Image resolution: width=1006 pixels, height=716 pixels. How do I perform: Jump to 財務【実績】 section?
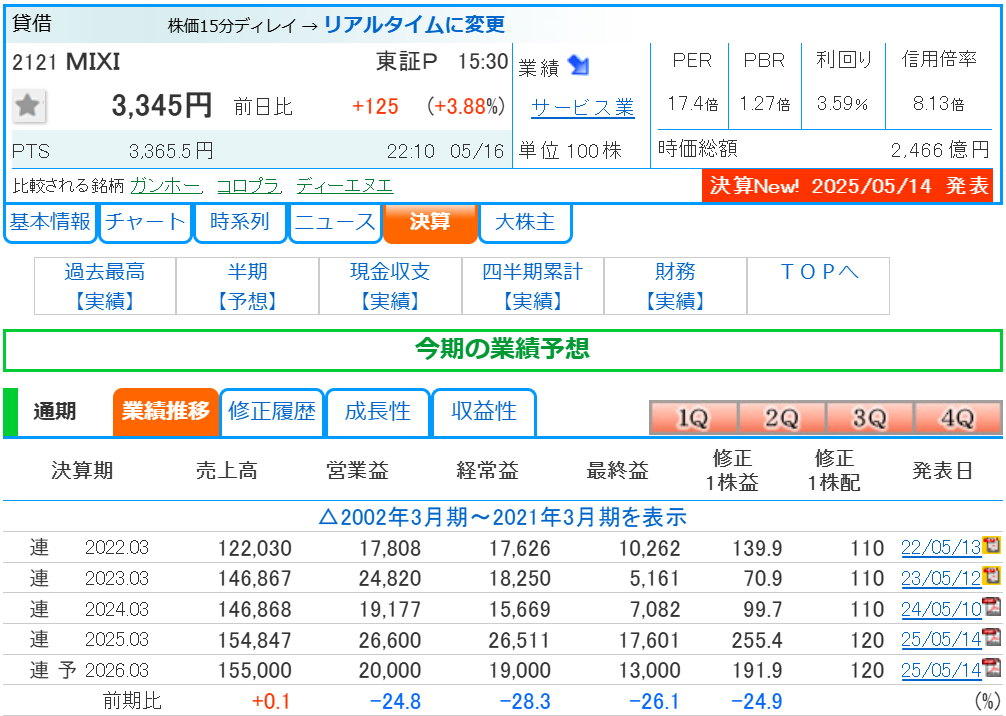pos(676,286)
